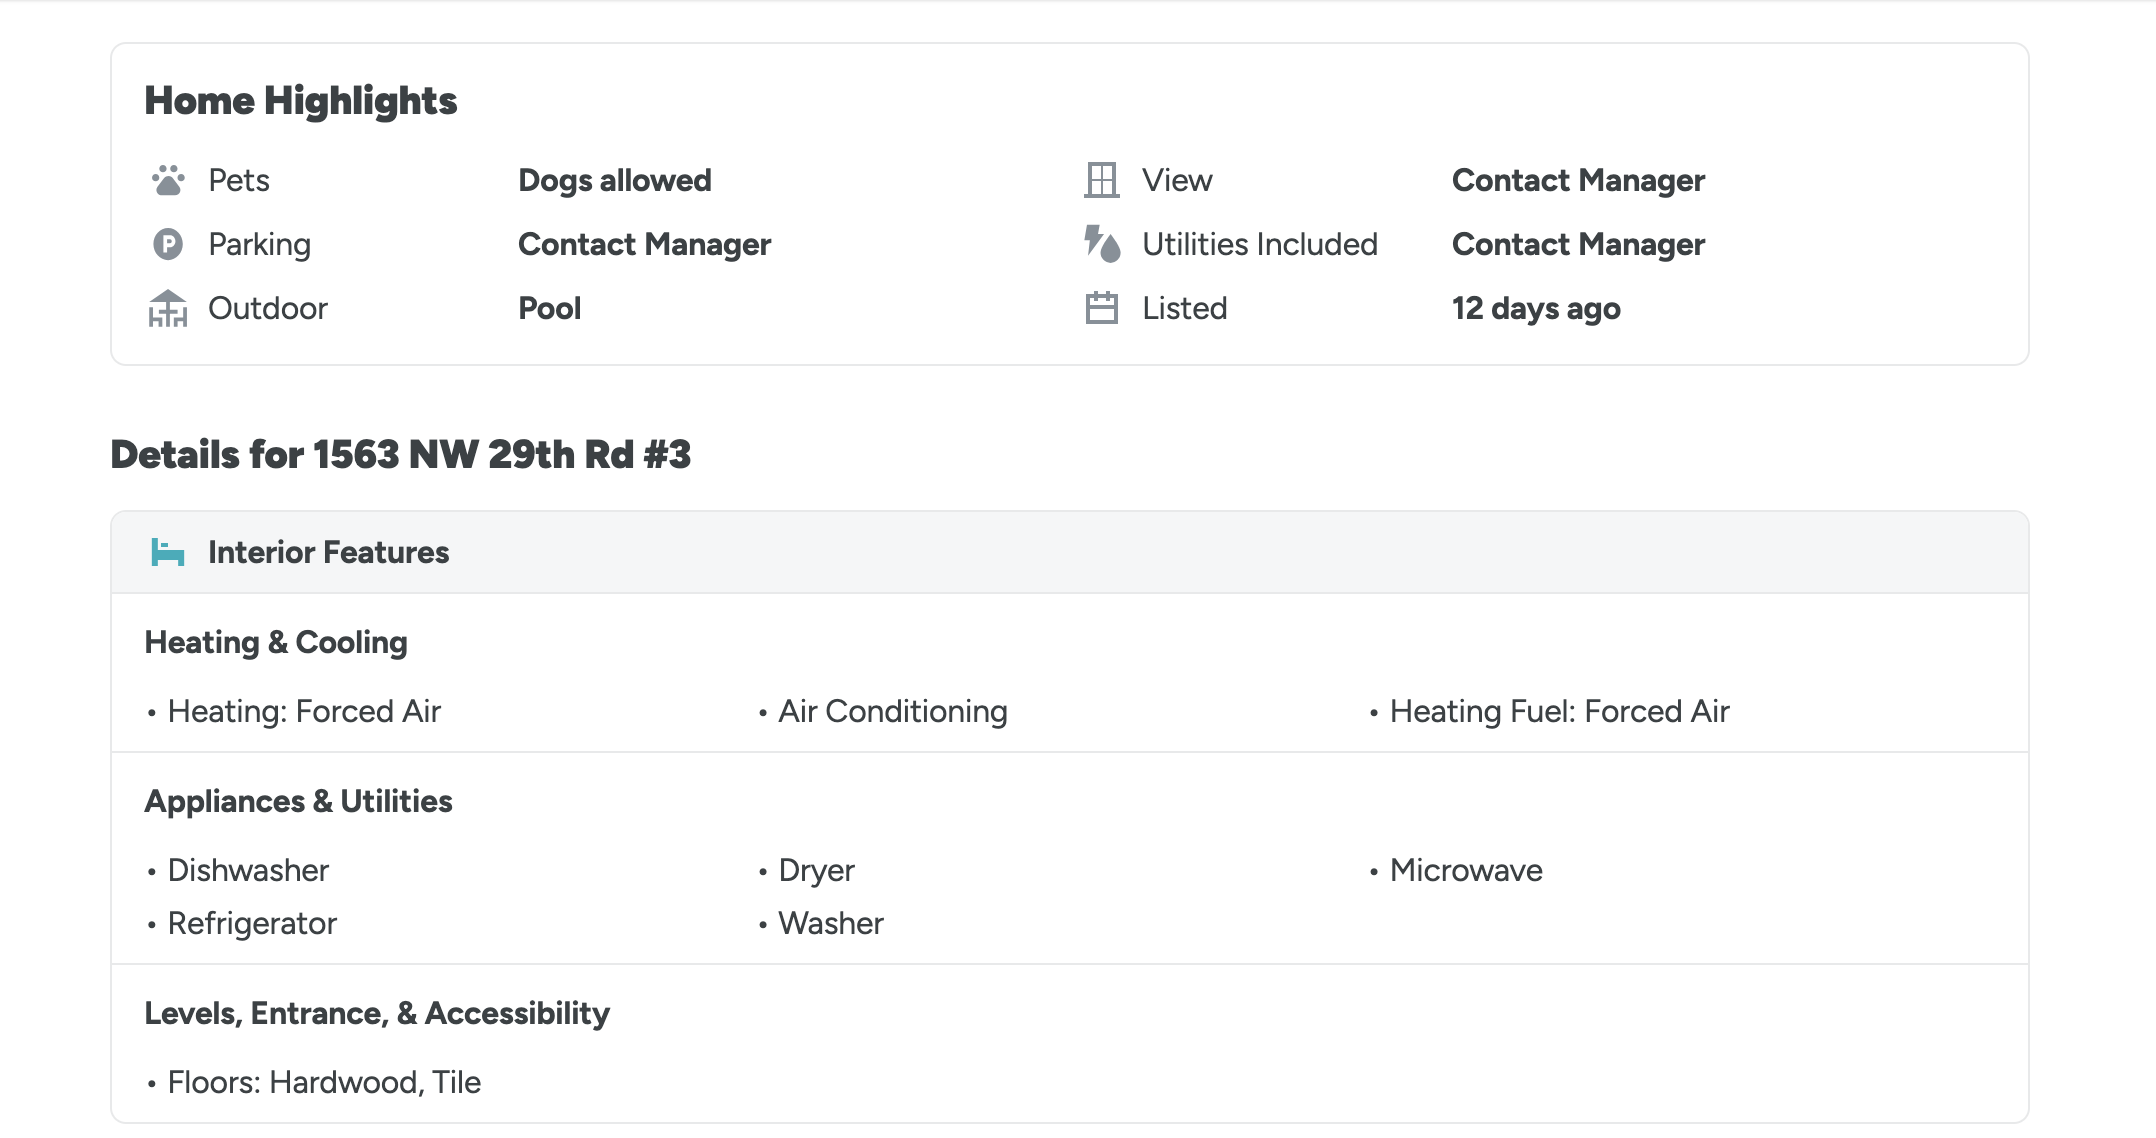The image size is (2156, 1138).
Task: Select the Dogs allowed text
Action: pos(614,180)
